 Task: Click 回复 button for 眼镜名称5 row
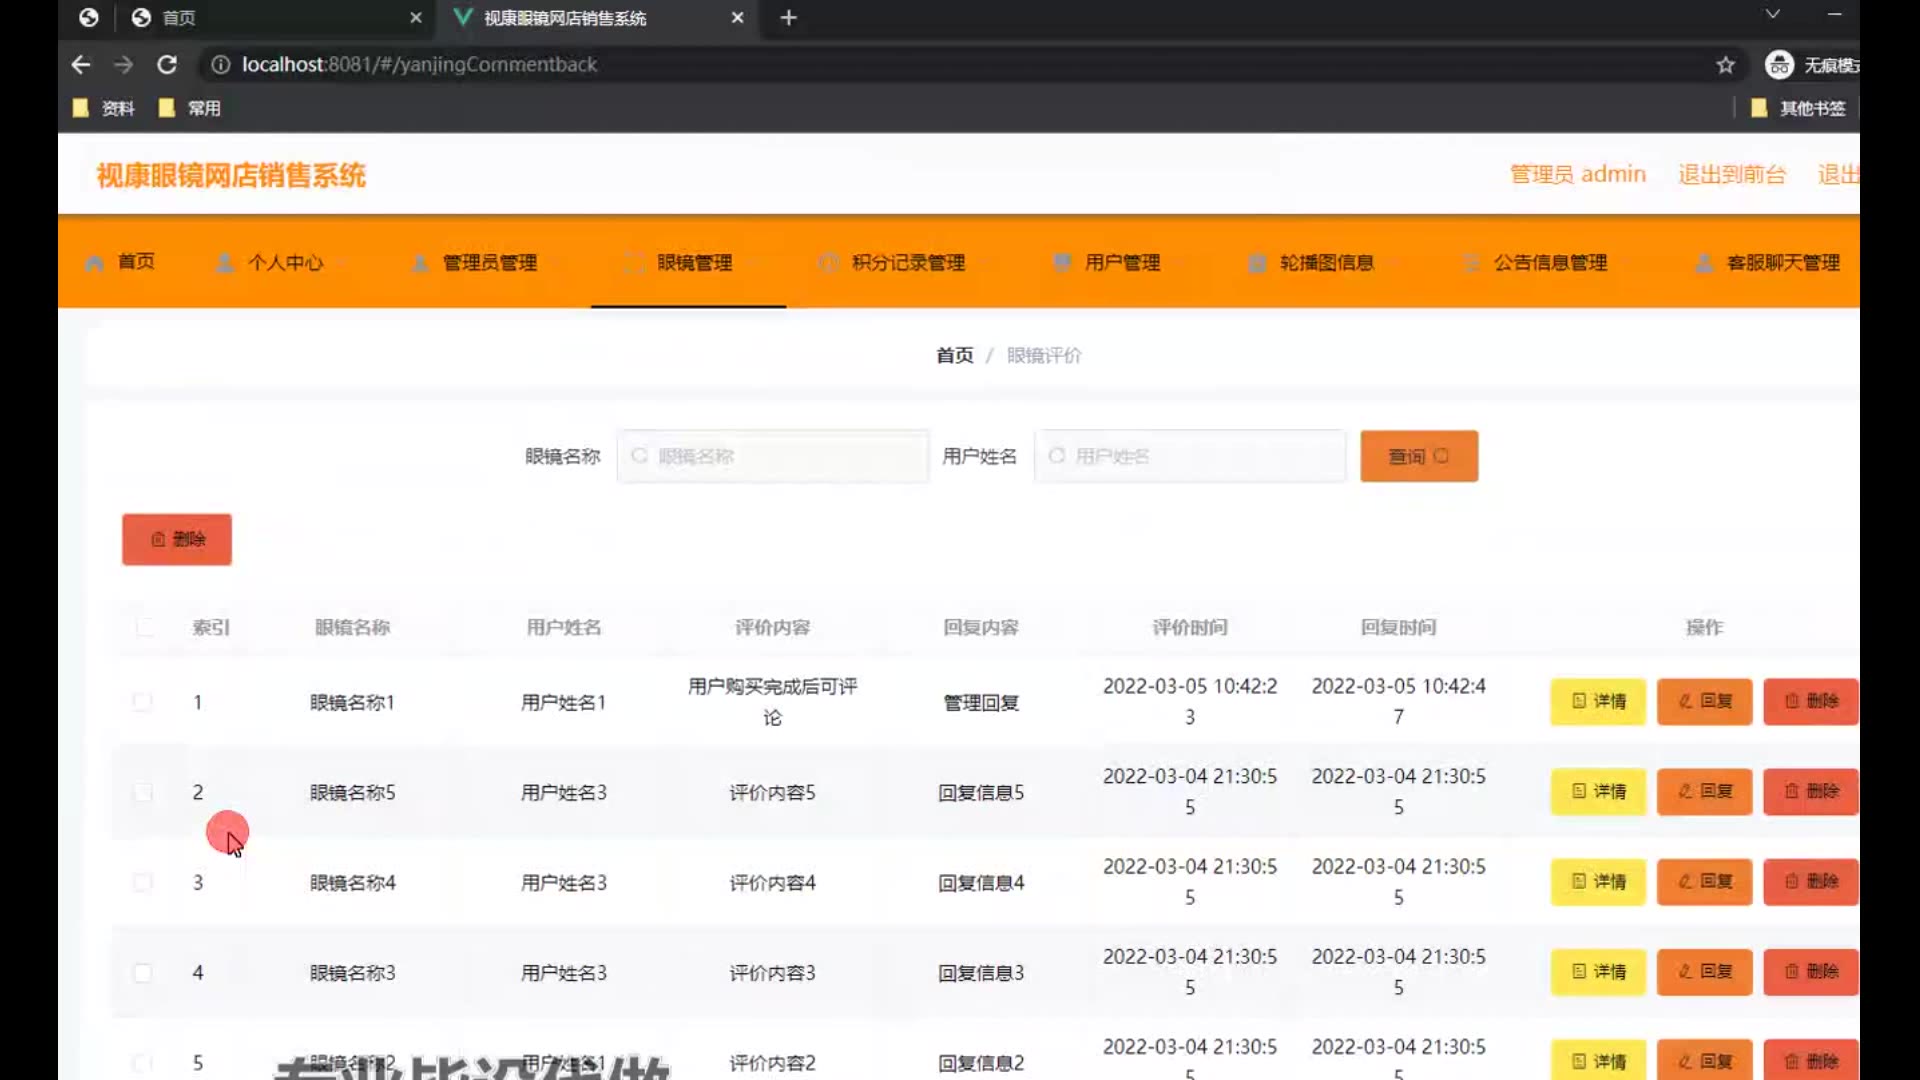(x=1704, y=792)
